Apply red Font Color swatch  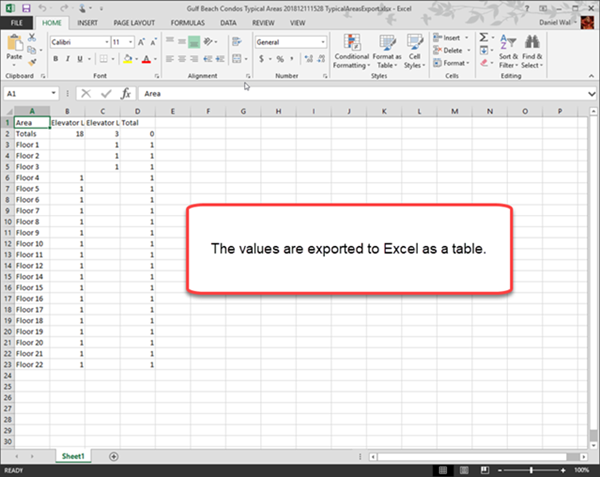coord(146,59)
